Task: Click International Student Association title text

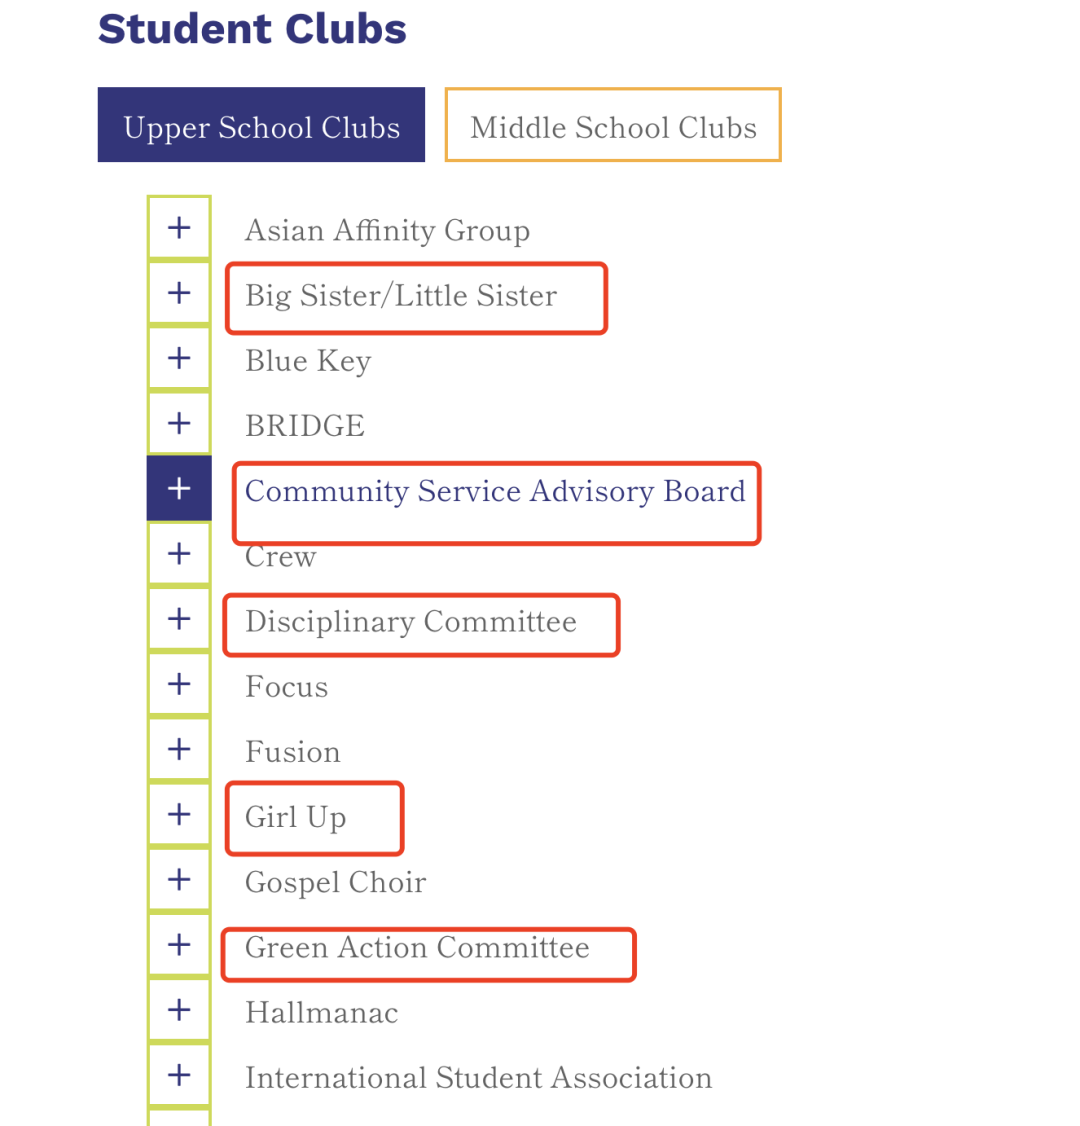Action: (x=478, y=1078)
